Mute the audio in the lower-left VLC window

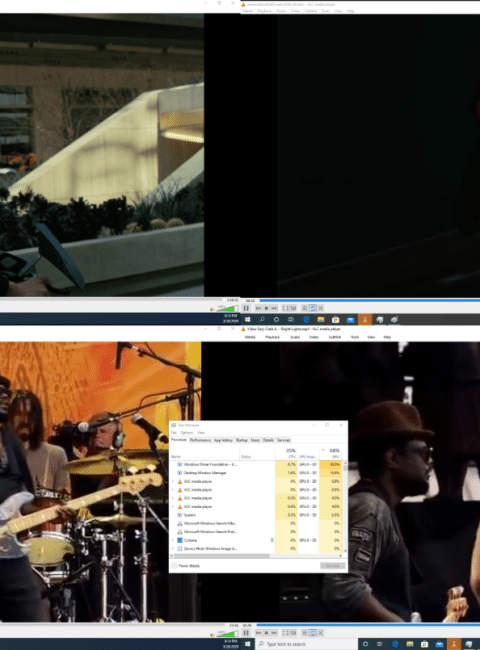tap(213, 634)
